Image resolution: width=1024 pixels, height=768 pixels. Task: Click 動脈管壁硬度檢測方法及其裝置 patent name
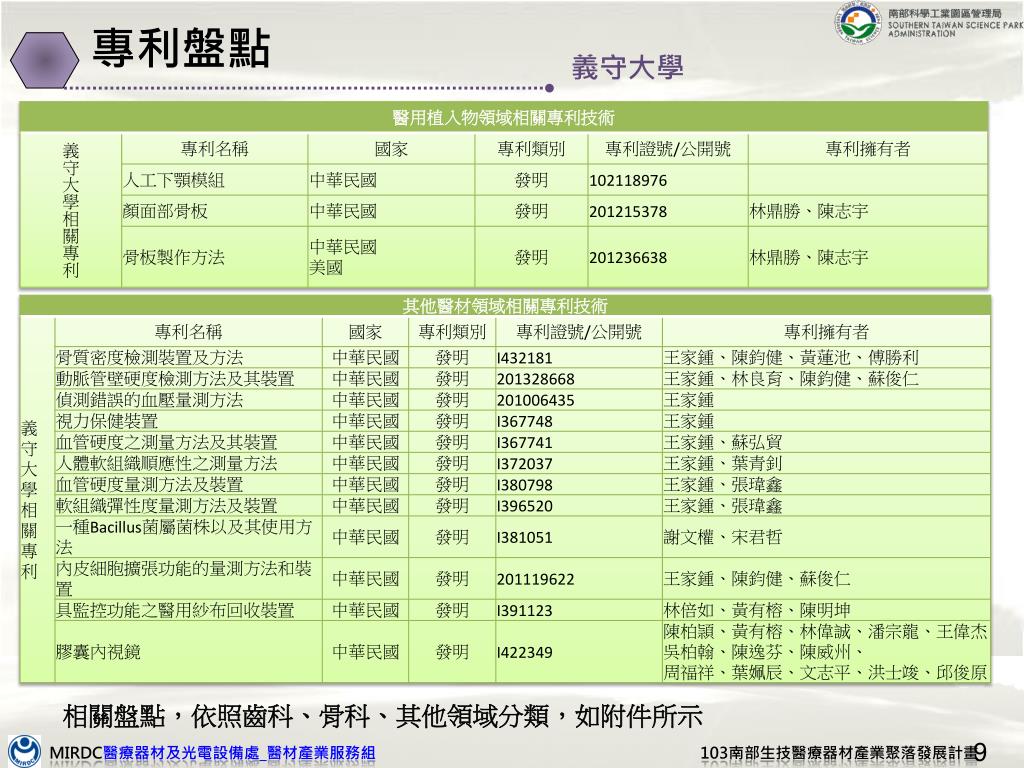[175, 379]
